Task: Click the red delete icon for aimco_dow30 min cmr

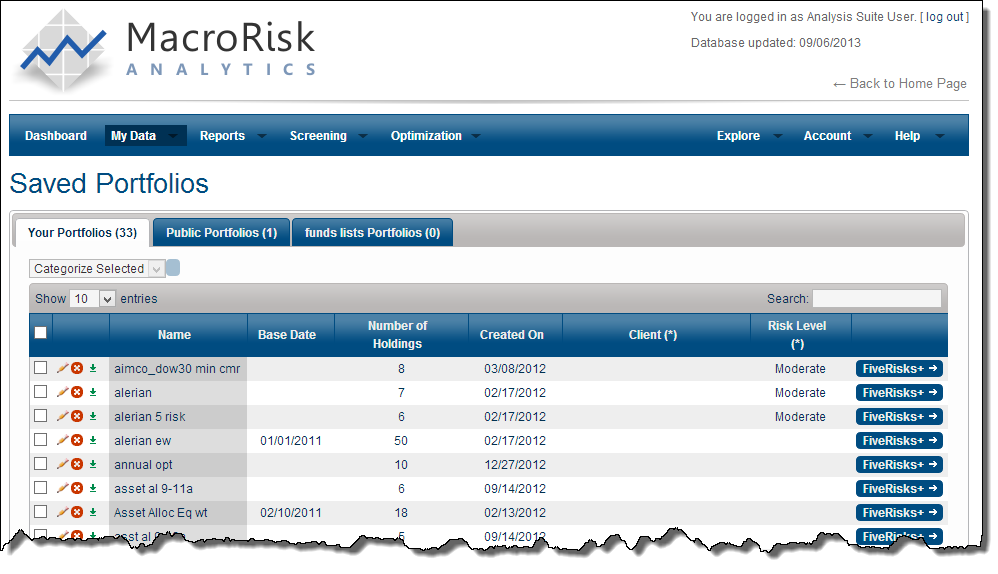Action: [x=77, y=368]
